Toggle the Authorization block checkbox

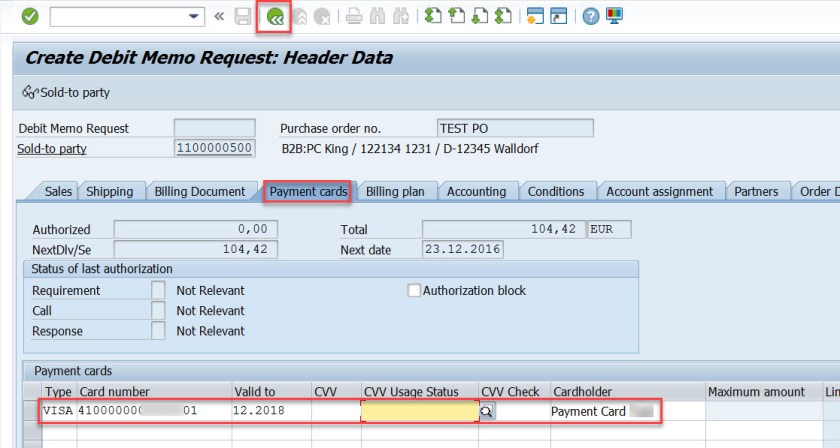point(414,290)
